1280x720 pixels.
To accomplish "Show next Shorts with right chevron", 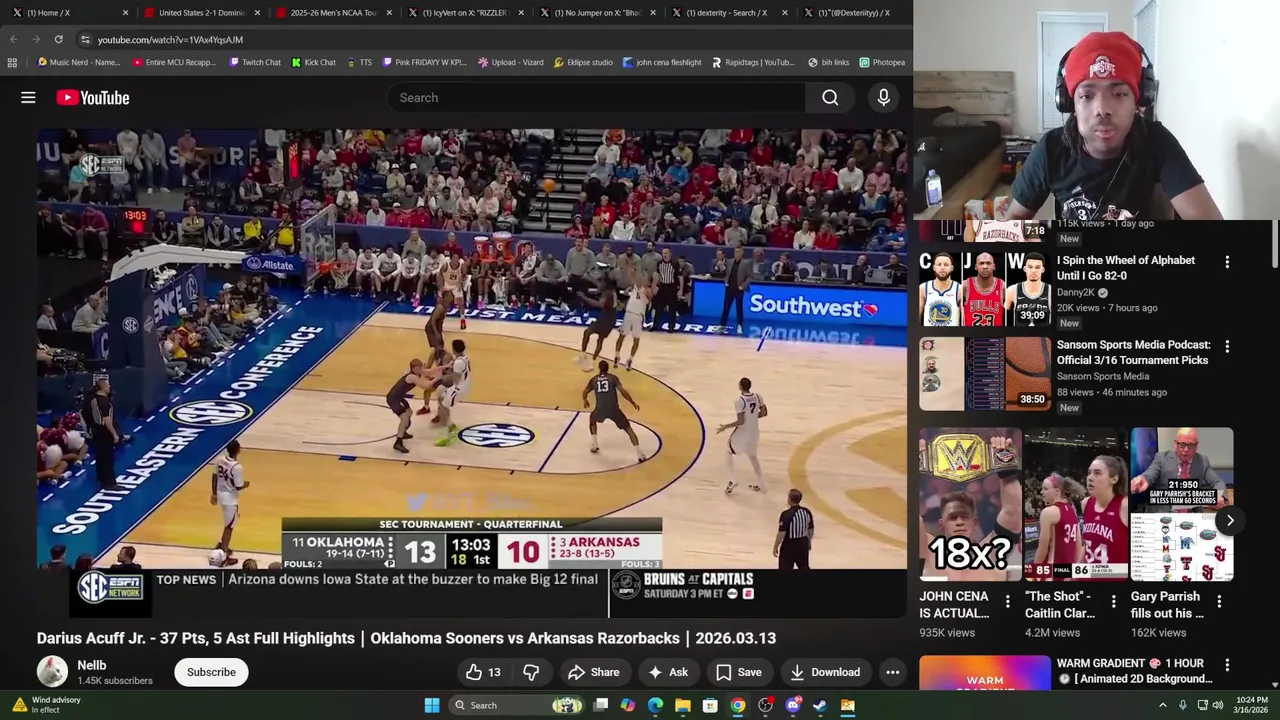I will (x=1230, y=520).
